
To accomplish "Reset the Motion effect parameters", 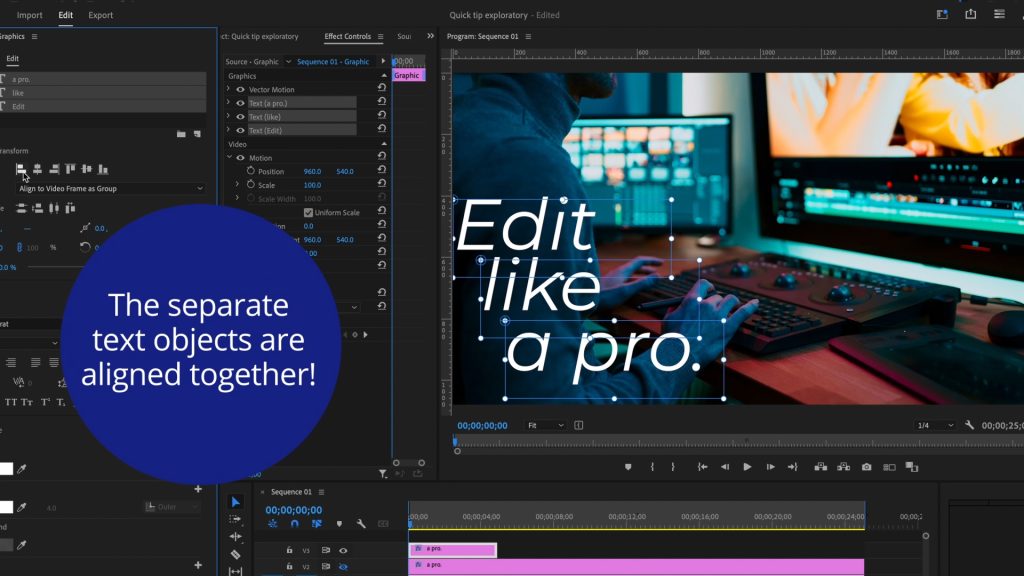I will tap(382, 157).
